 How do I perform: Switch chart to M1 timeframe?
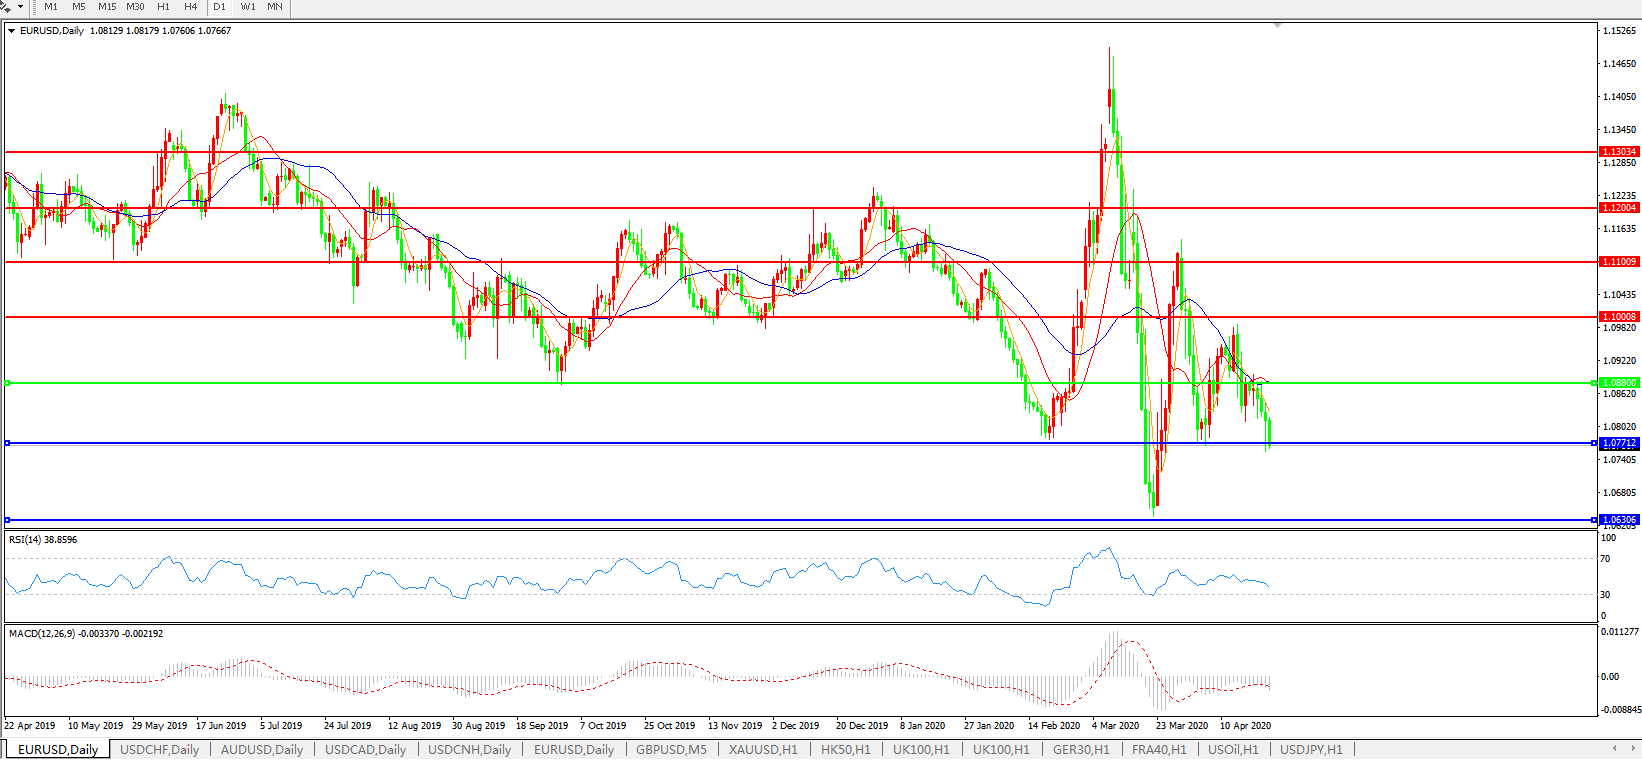pos(51,7)
